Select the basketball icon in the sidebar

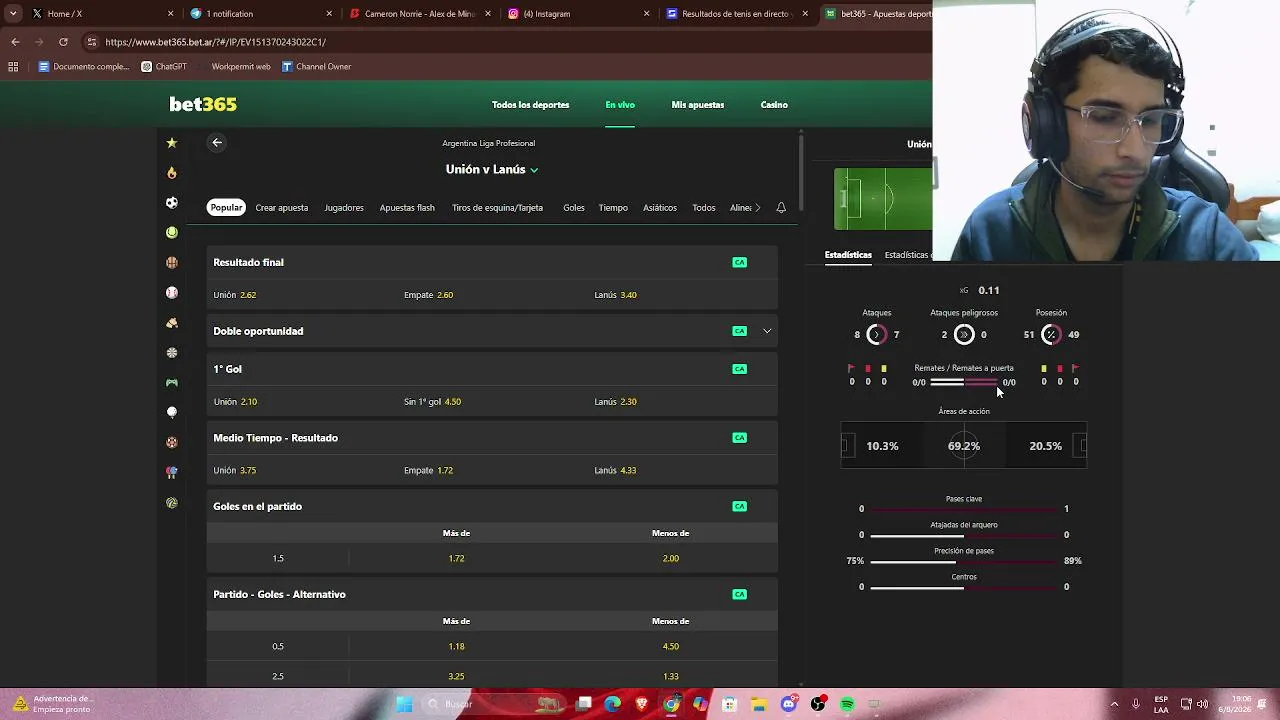pyautogui.click(x=172, y=262)
